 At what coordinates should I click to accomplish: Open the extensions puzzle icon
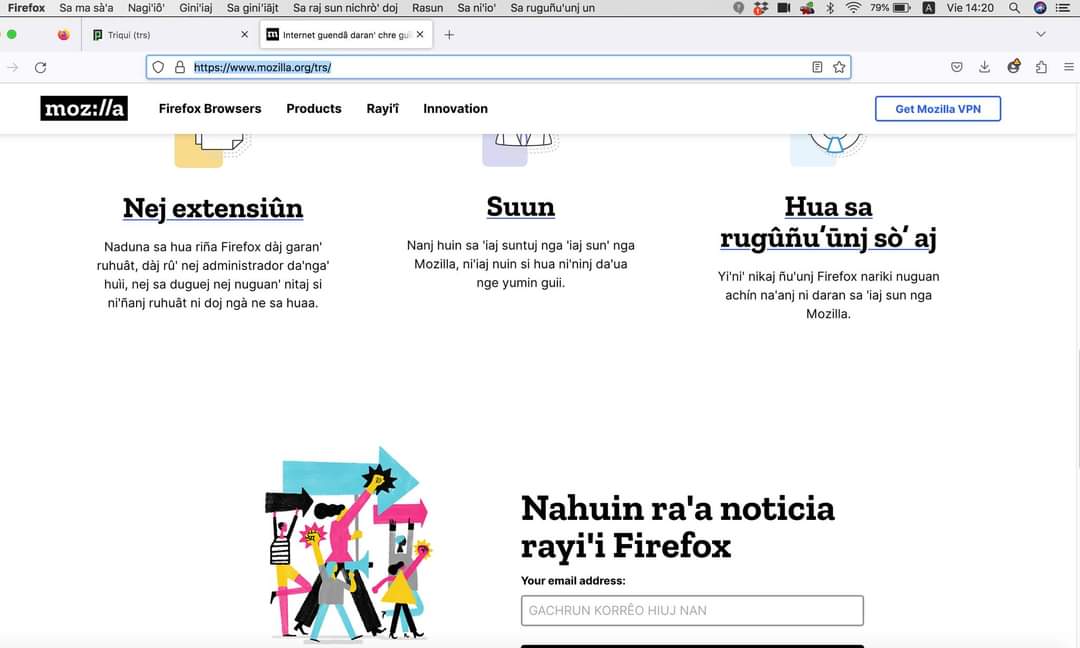click(x=1041, y=67)
